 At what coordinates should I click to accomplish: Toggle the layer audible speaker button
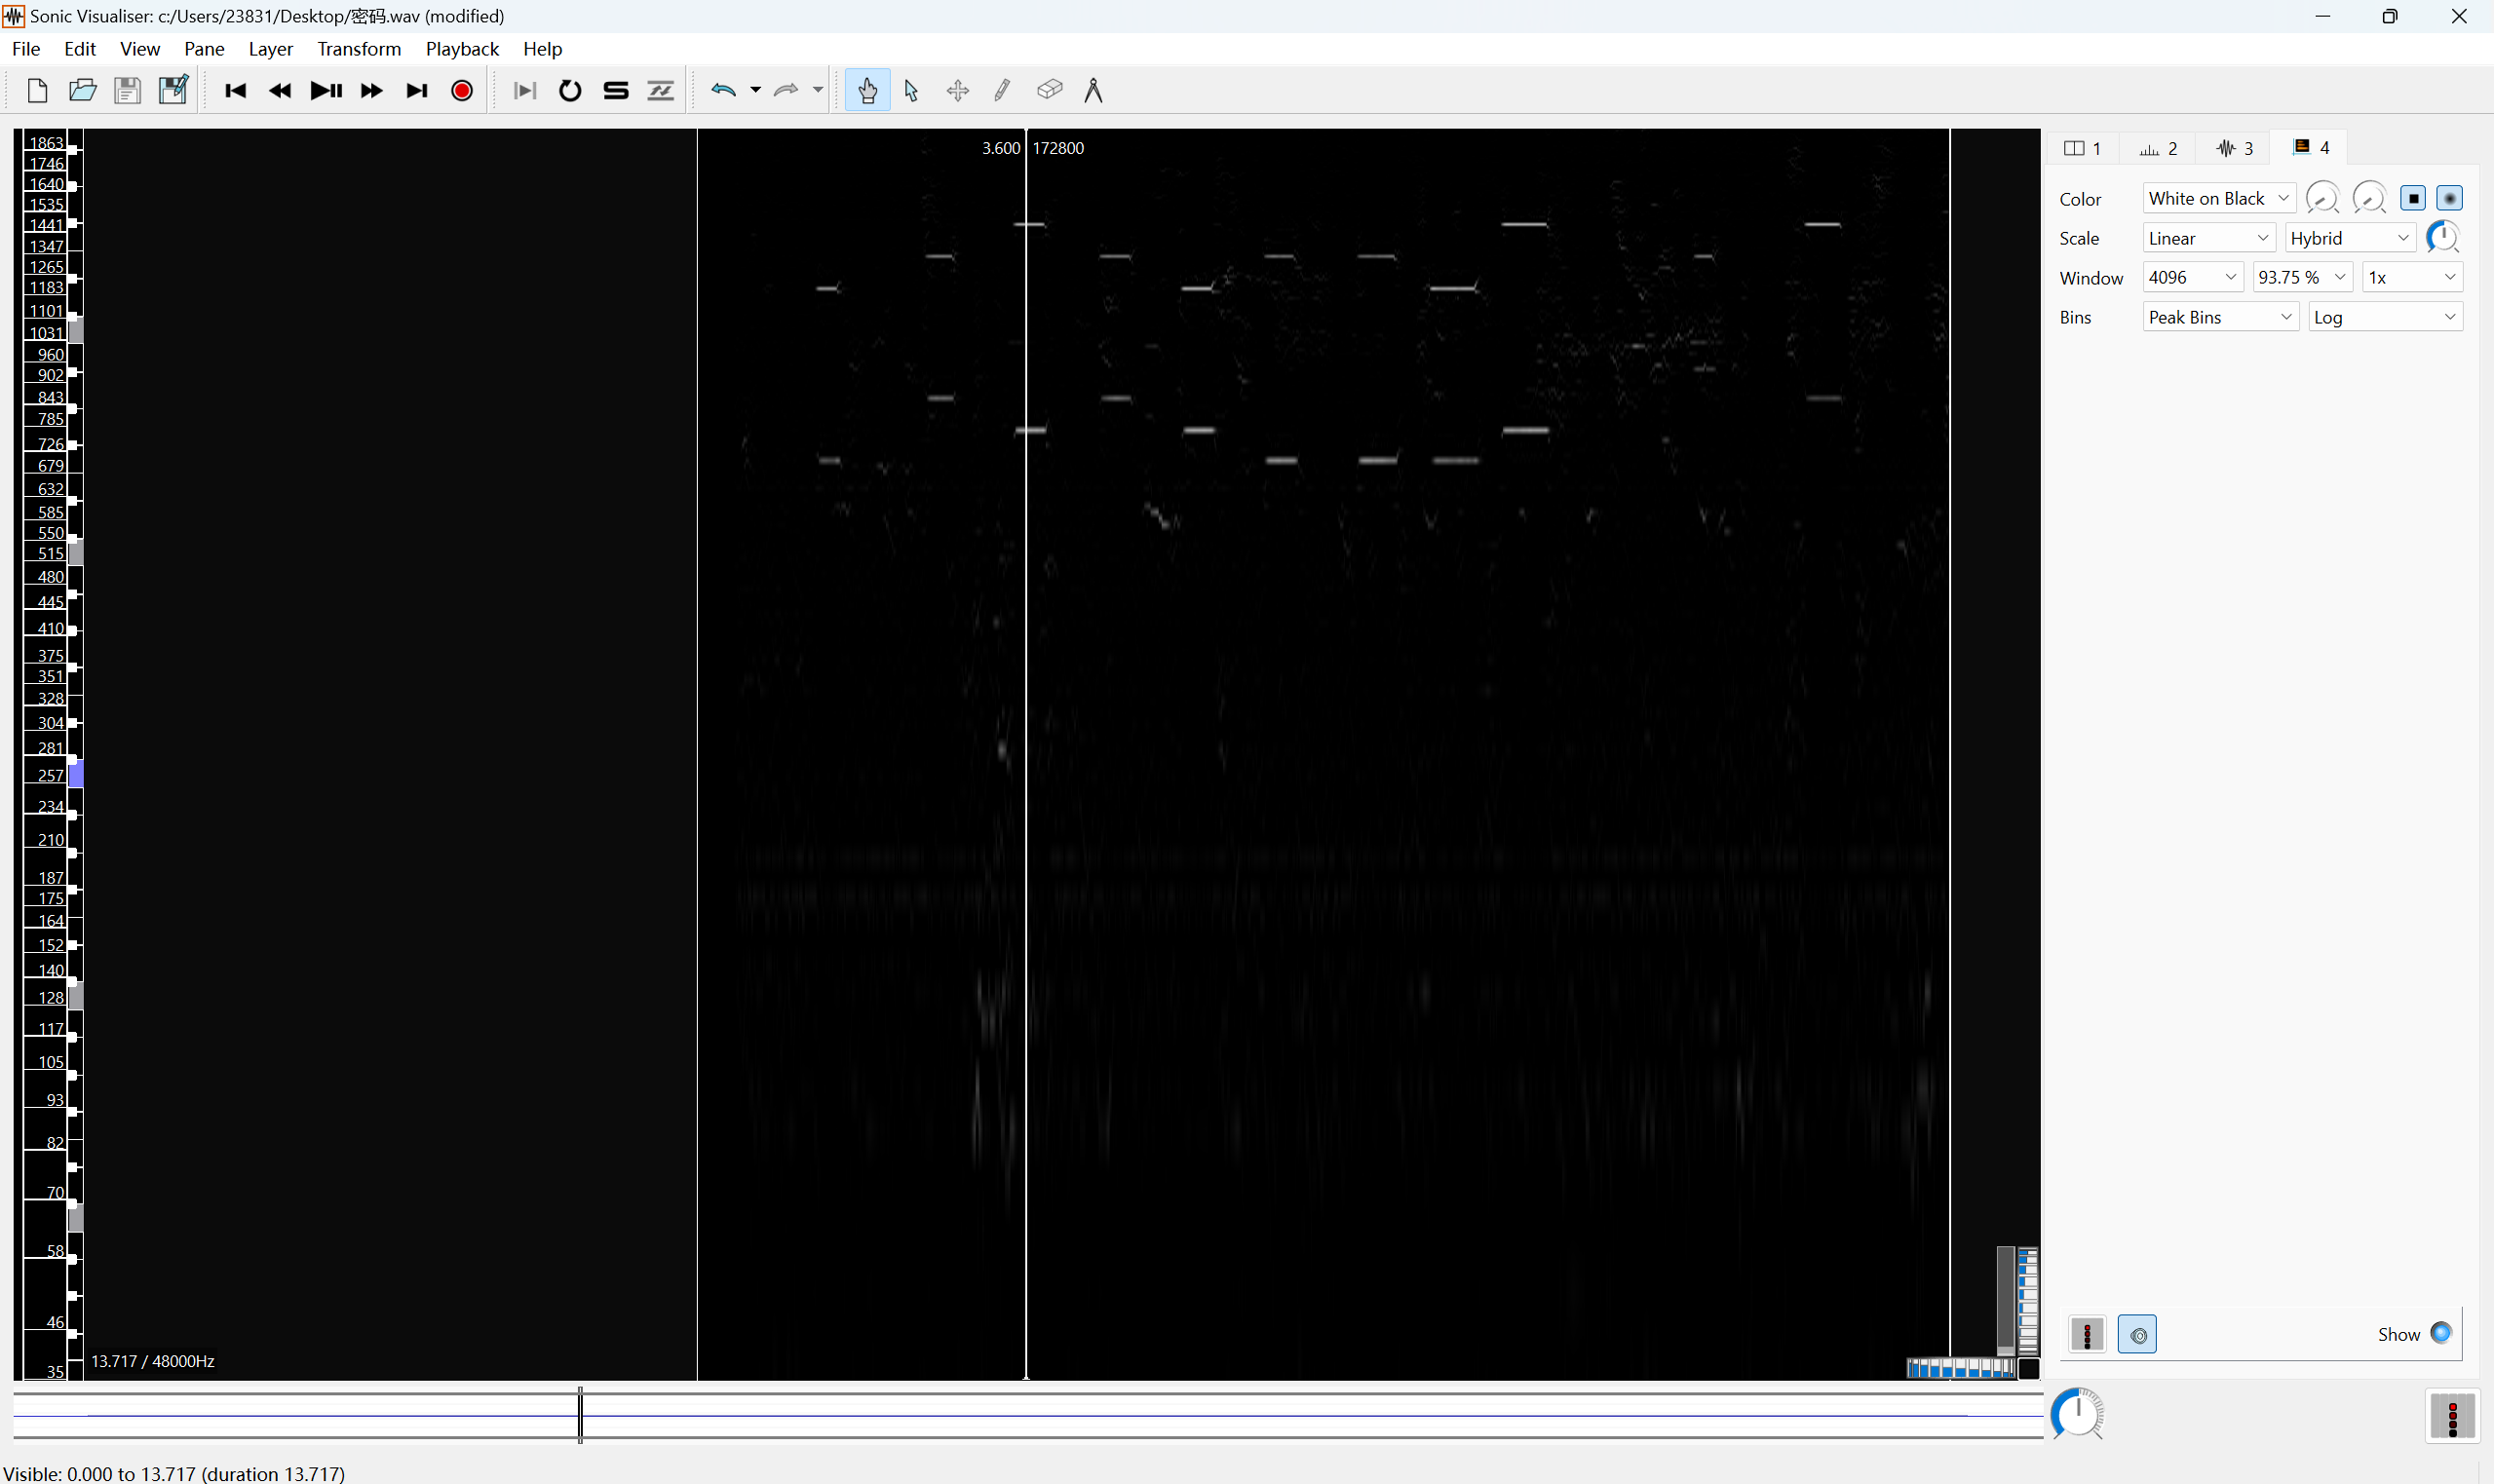click(x=2137, y=1334)
